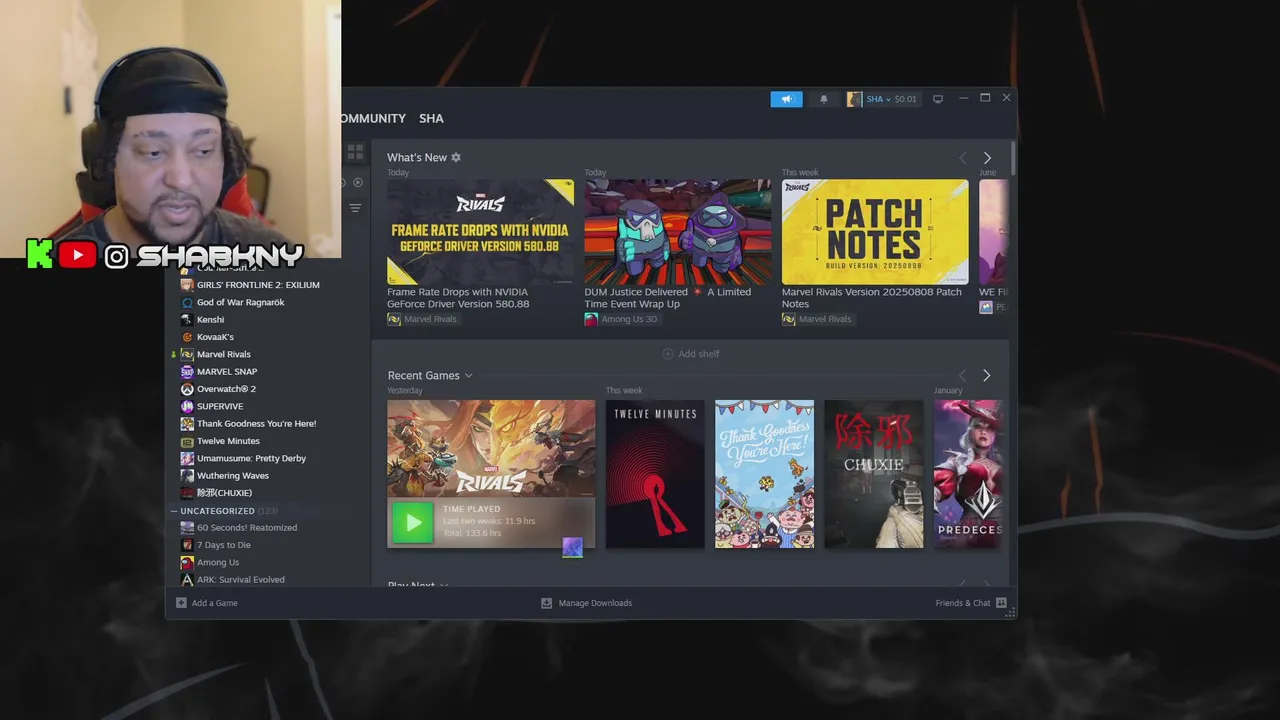Open the CHUXIE cover in Recent Games
Image resolution: width=1280 pixels, height=720 pixels.
(x=874, y=474)
